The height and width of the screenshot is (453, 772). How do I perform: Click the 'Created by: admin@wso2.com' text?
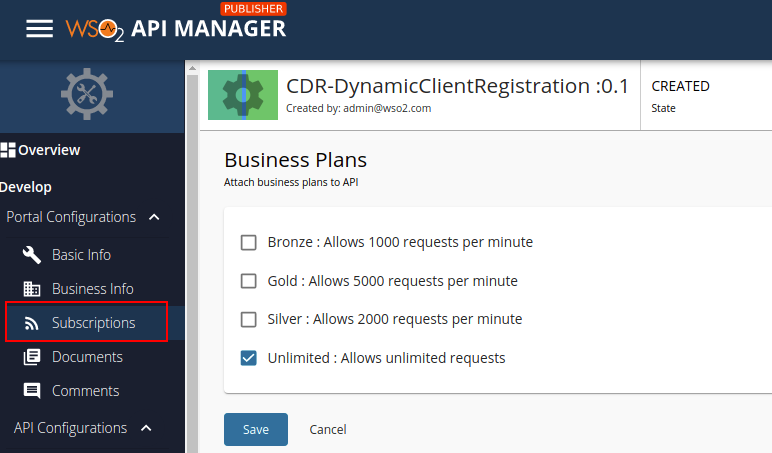tap(358, 108)
